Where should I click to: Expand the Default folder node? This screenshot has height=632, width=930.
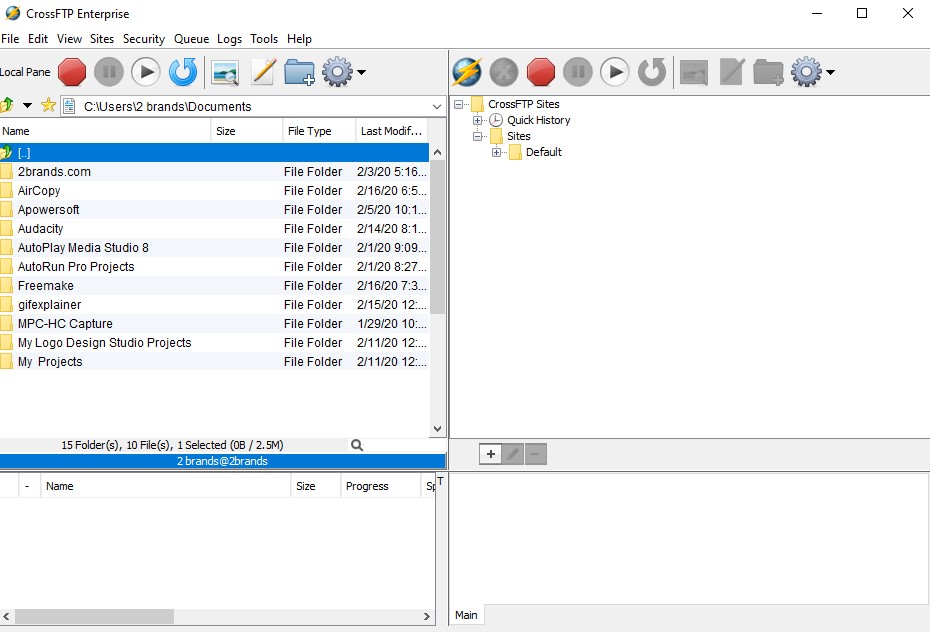pyautogui.click(x=496, y=152)
